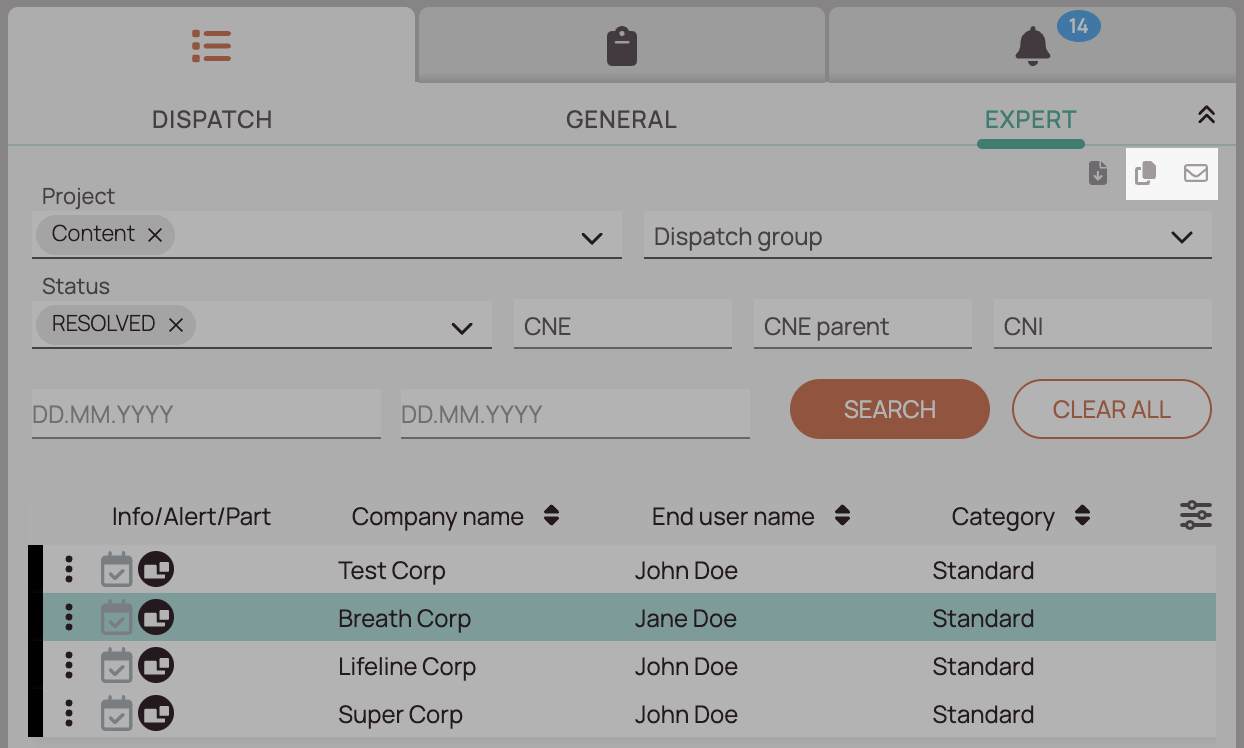Toggle sorting on the Category column
This screenshot has height=748, width=1244.
tap(1083, 516)
